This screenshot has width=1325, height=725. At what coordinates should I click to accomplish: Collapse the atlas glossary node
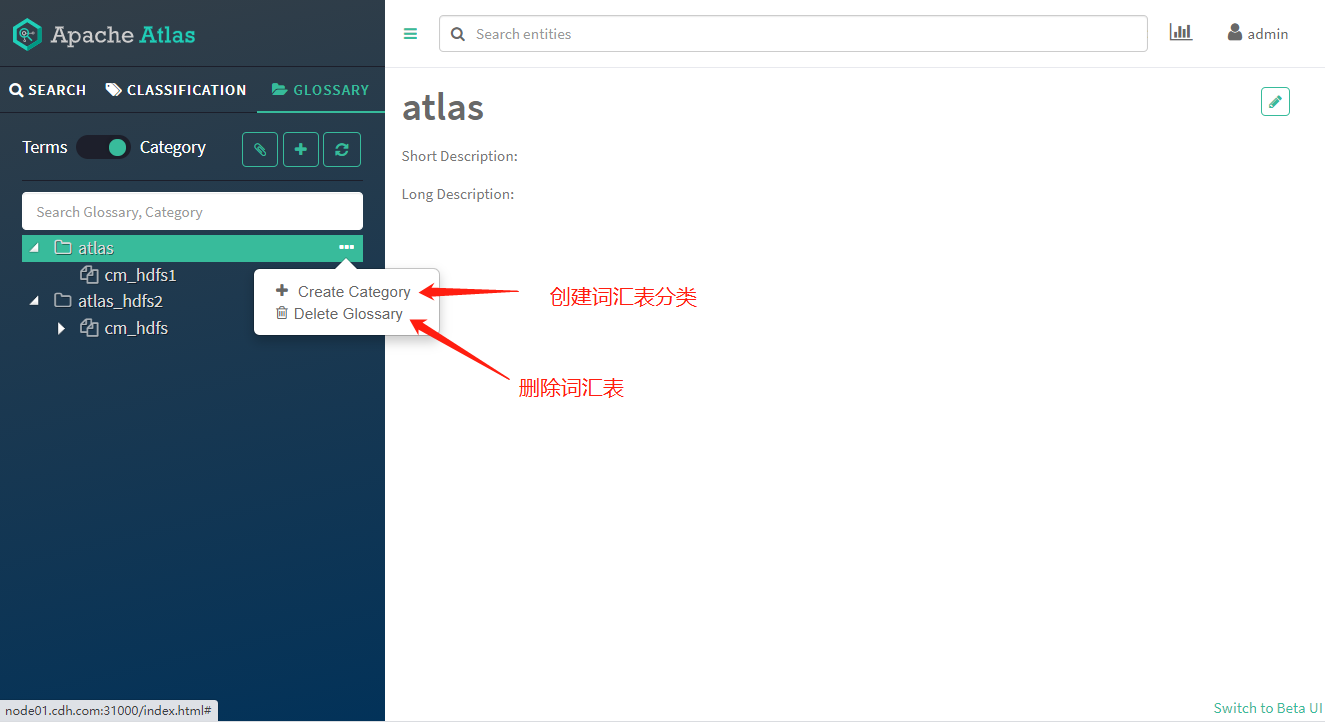[x=35, y=248]
